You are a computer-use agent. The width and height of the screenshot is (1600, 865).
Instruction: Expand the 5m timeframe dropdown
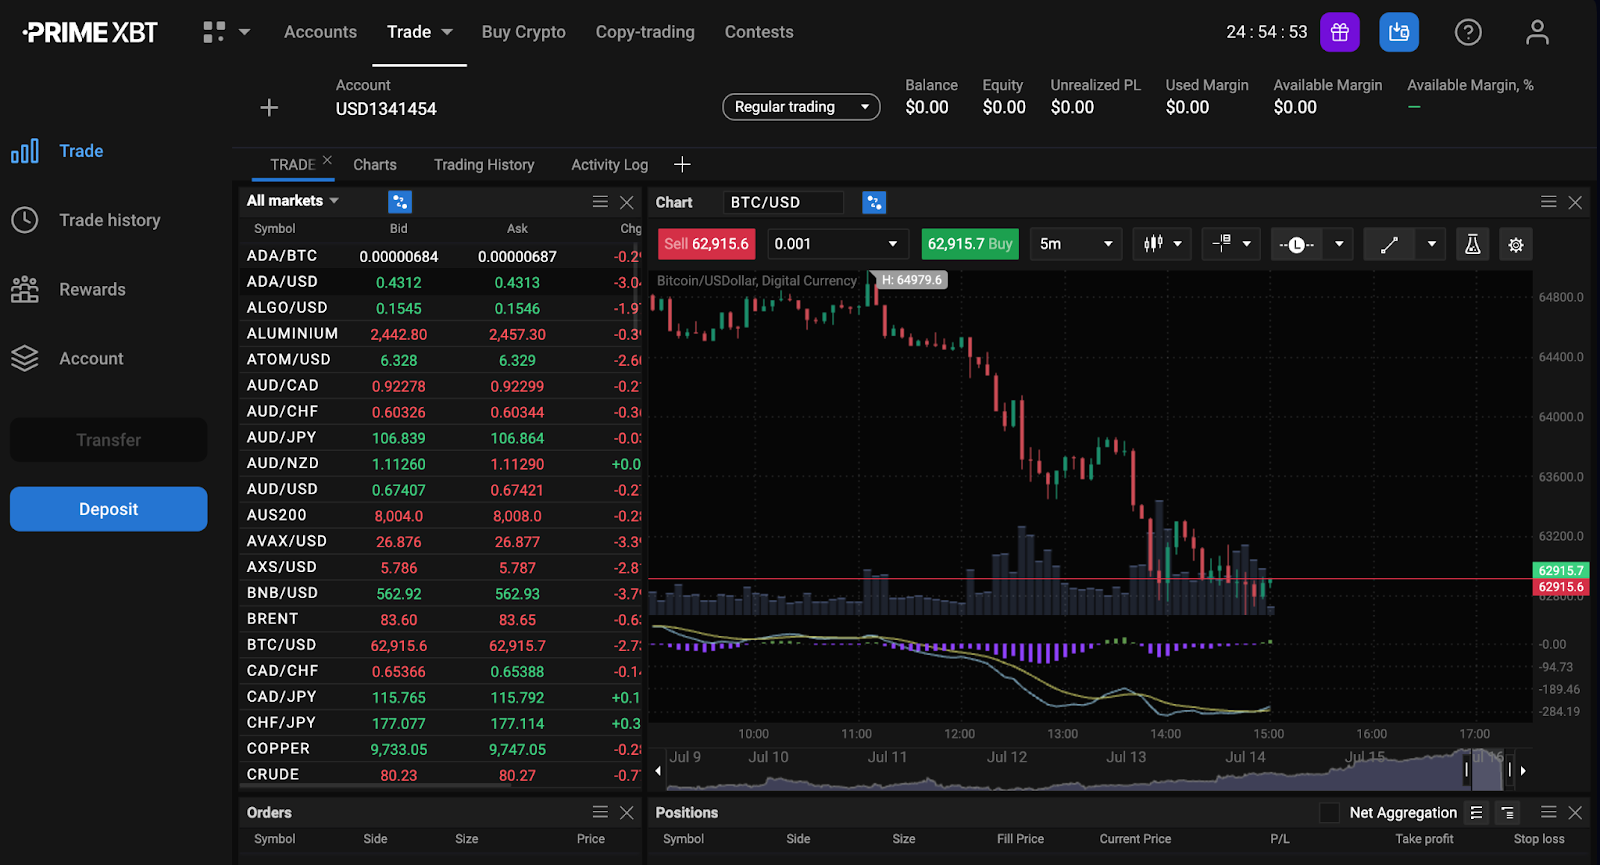coord(1076,244)
